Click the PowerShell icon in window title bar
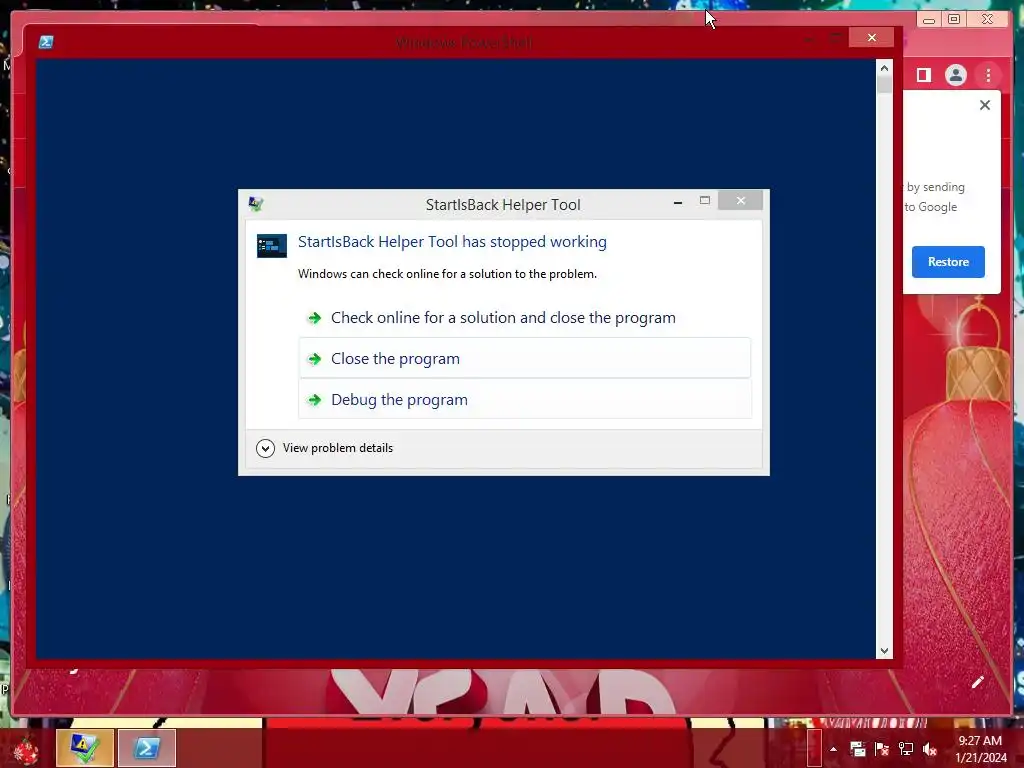 (x=46, y=42)
